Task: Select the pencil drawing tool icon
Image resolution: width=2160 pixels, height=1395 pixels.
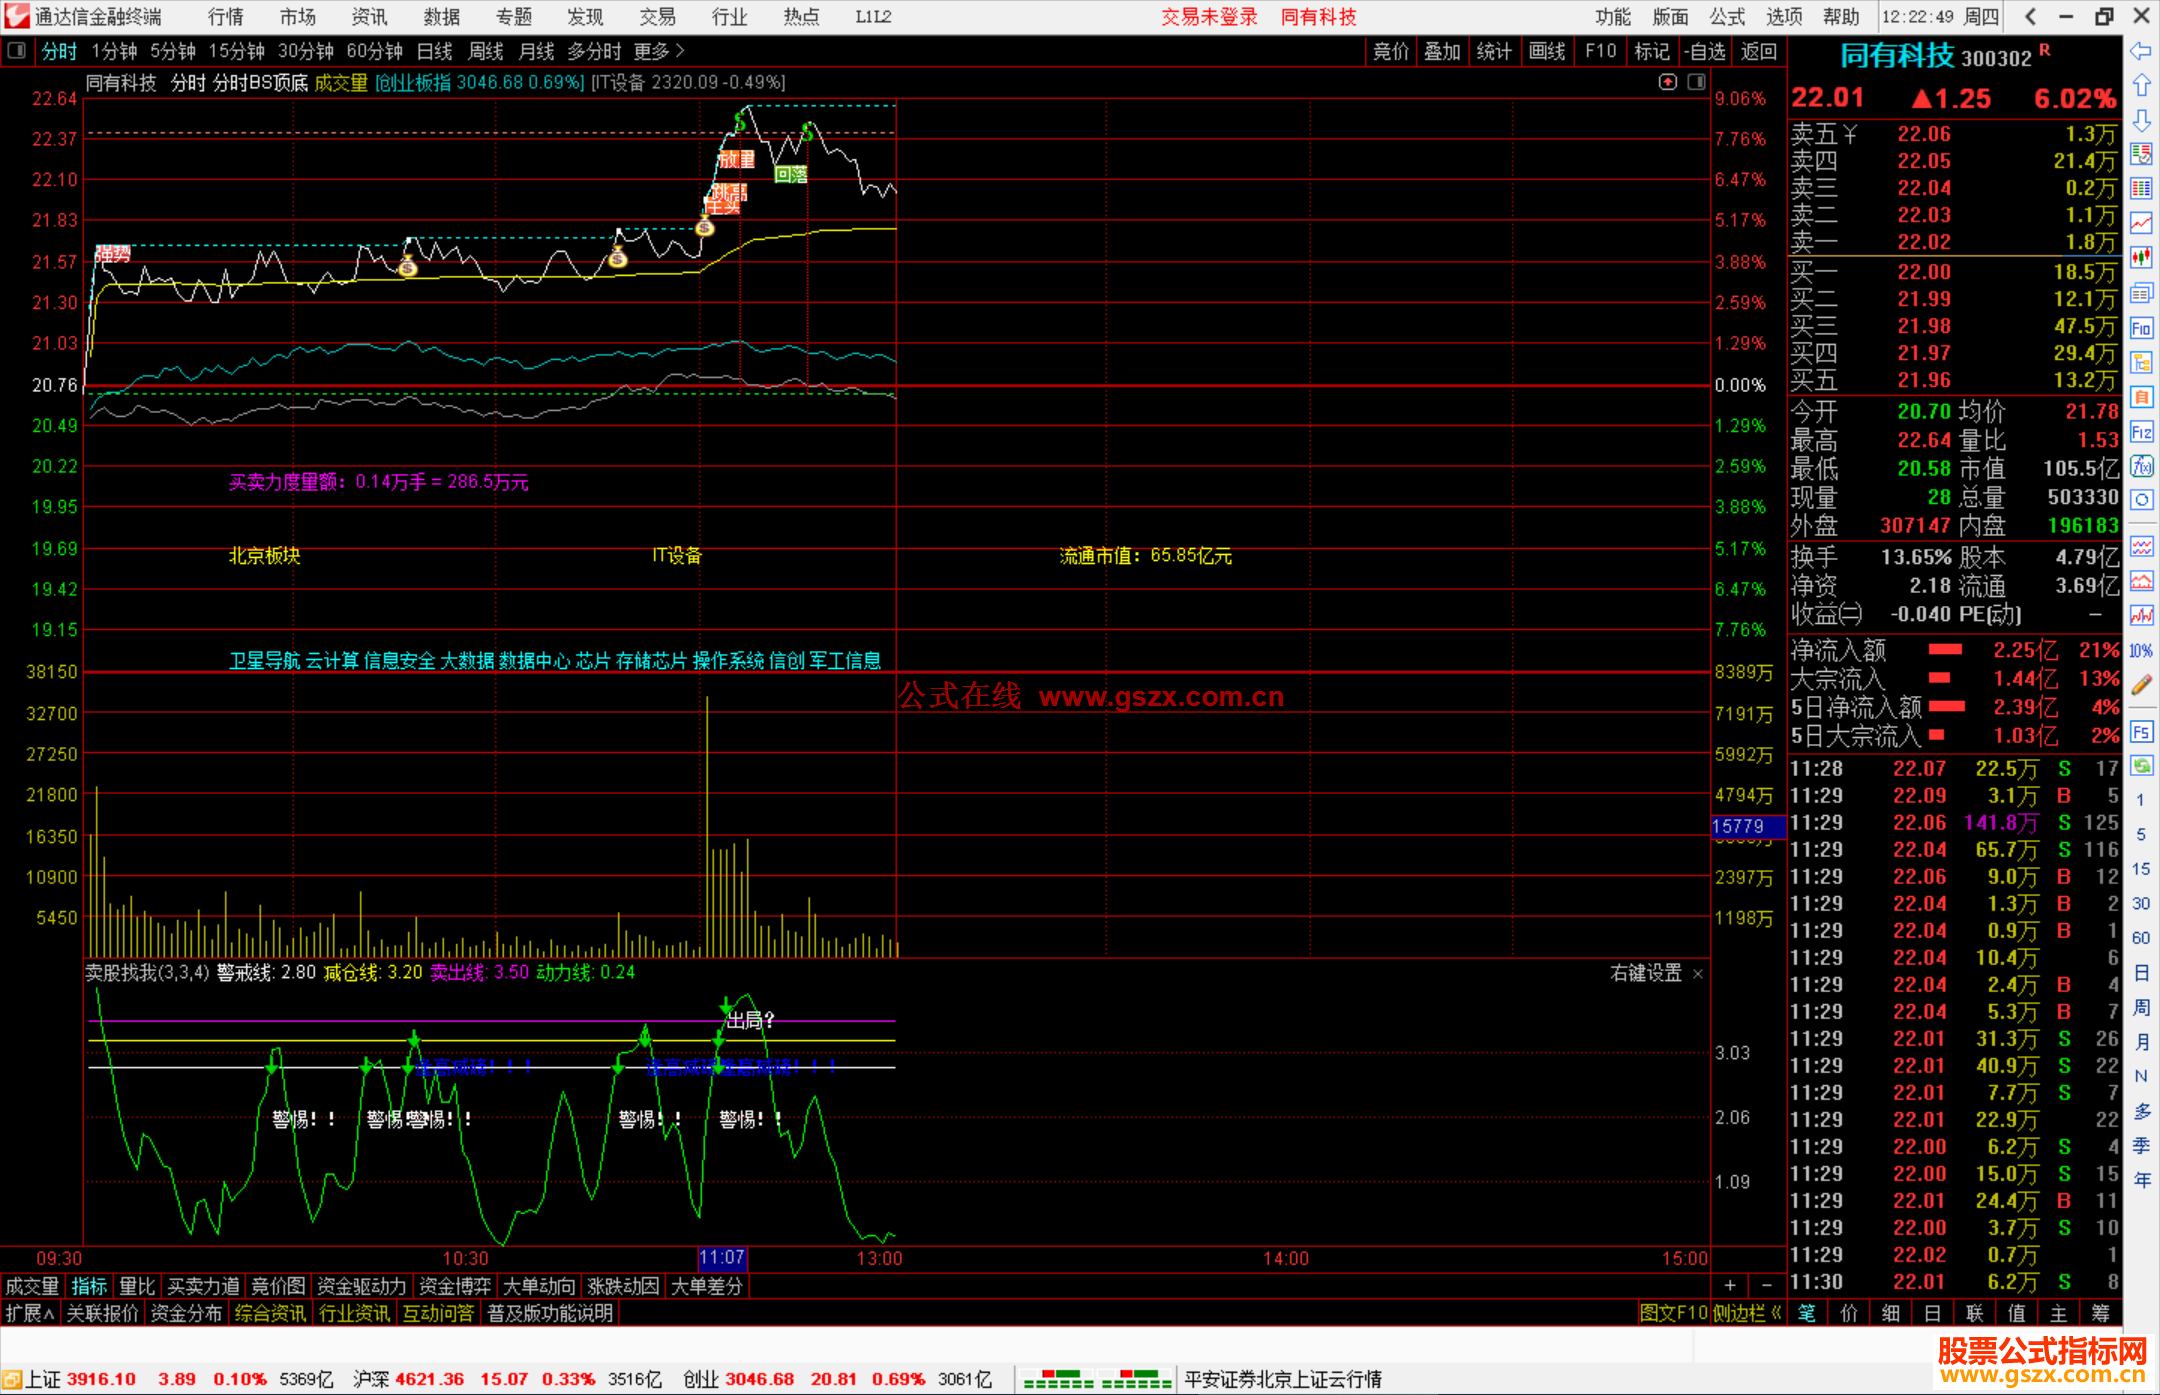Action: click(x=2141, y=685)
